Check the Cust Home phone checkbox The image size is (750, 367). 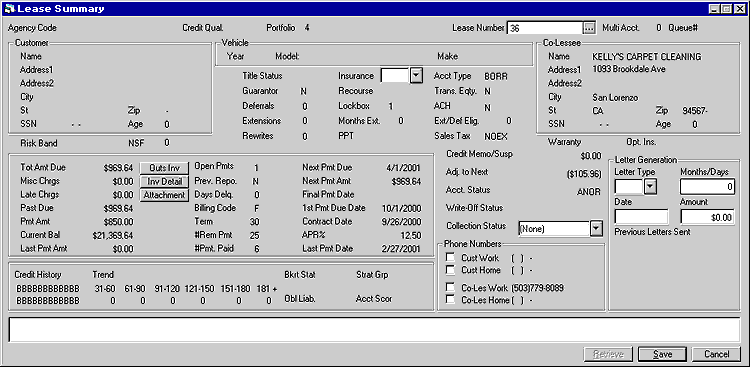(450, 270)
